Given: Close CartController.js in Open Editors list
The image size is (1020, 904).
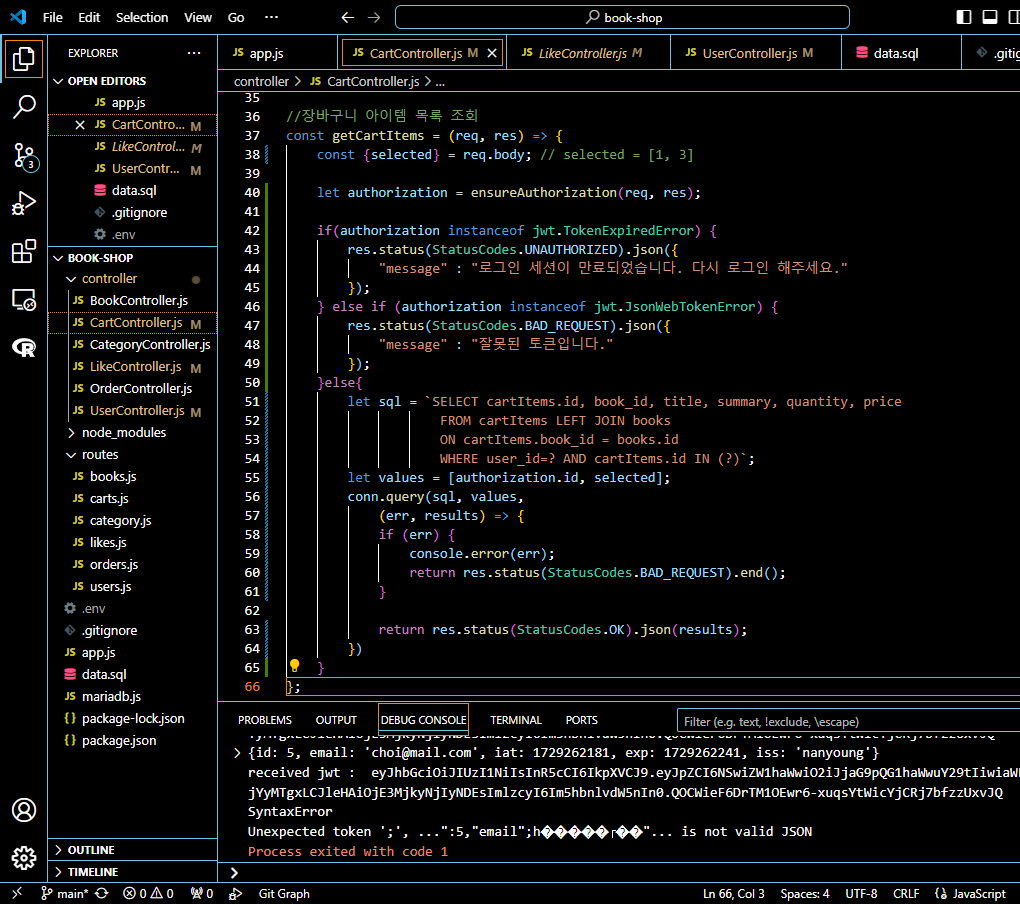Looking at the screenshot, I should coord(80,125).
